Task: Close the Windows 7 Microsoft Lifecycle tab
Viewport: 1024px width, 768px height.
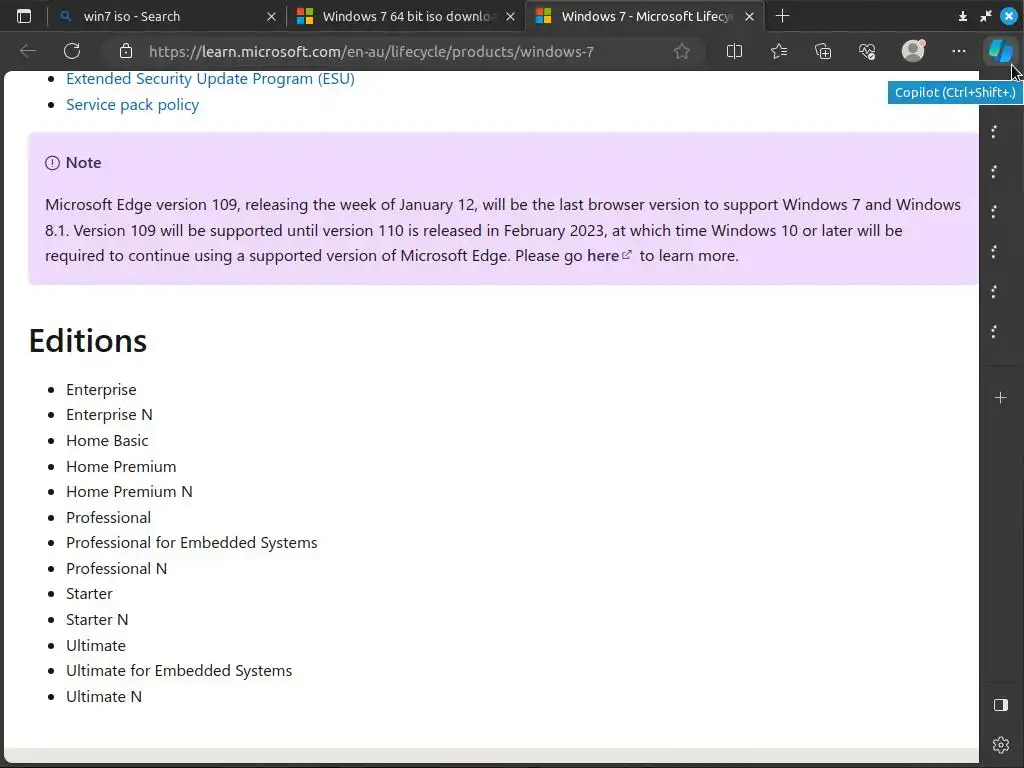Action: point(750,16)
